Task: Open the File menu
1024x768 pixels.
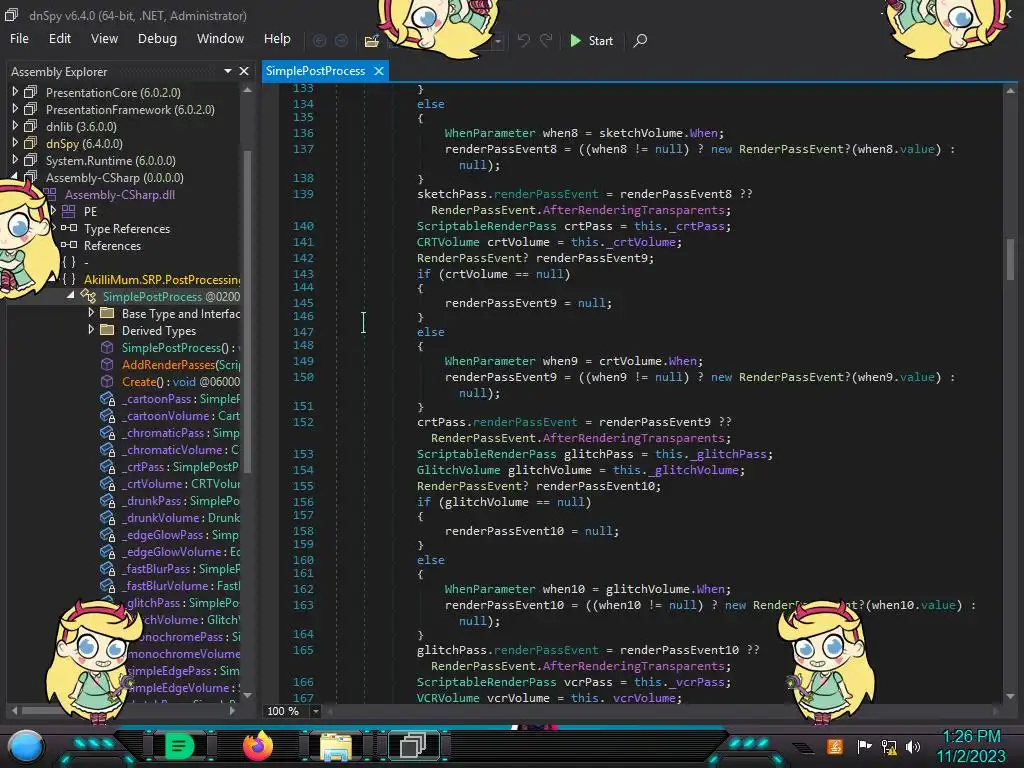Action: click(19, 39)
